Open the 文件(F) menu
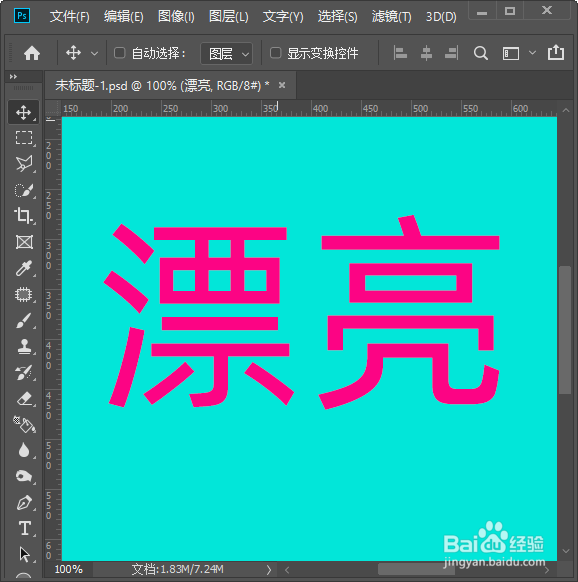The height and width of the screenshot is (582, 578). (x=69, y=16)
